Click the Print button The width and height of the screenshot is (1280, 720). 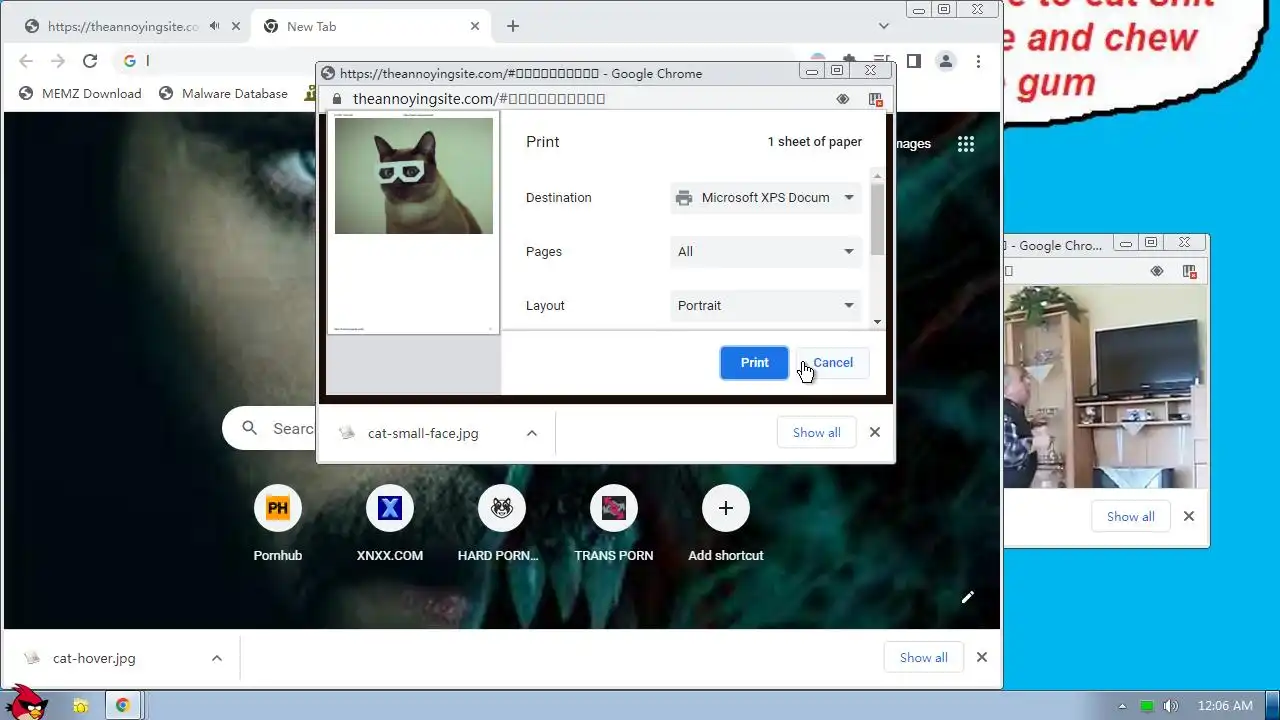click(x=754, y=363)
